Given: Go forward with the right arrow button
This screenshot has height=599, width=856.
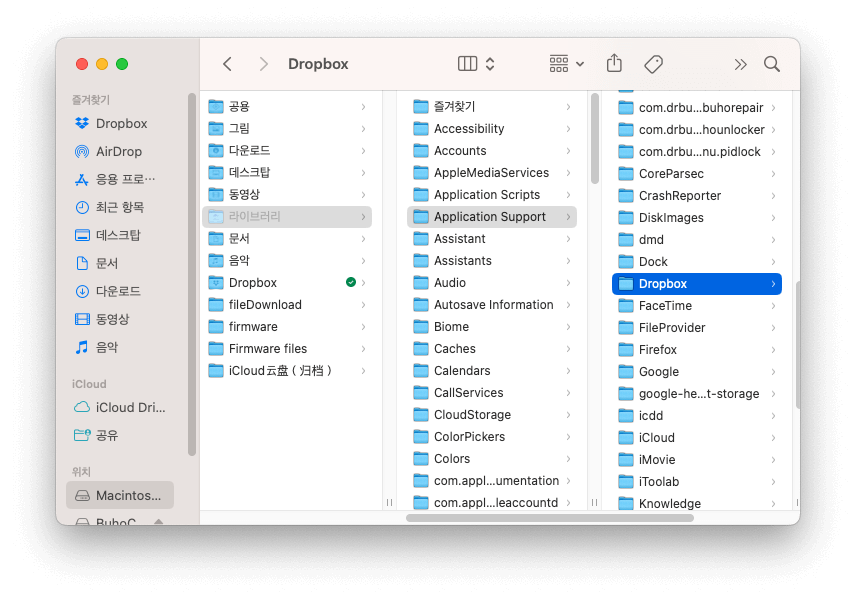Looking at the screenshot, I should click(x=264, y=64).
